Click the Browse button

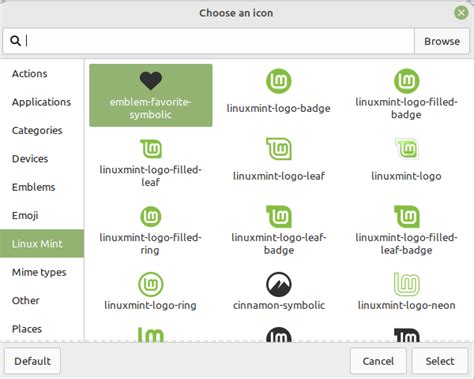point(442,41)
